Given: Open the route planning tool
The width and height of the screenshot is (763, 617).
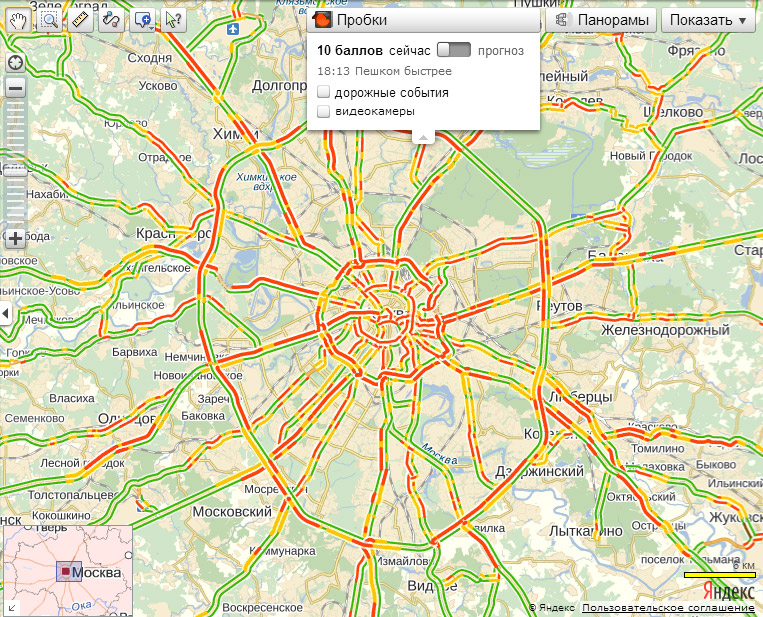Looking at the screenshot, I should tap(112, 19).
